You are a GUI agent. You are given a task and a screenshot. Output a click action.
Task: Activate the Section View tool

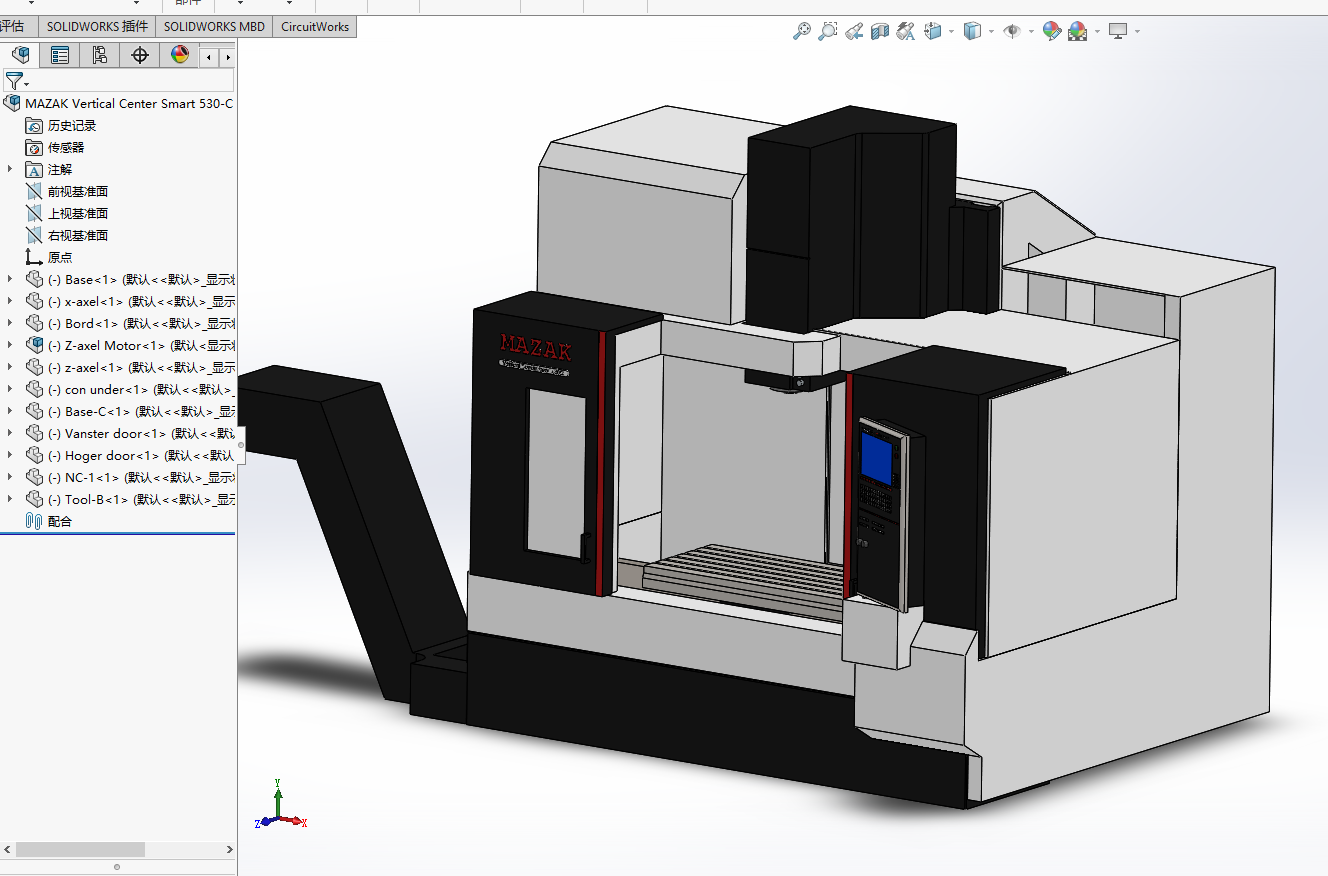(880, 31)
